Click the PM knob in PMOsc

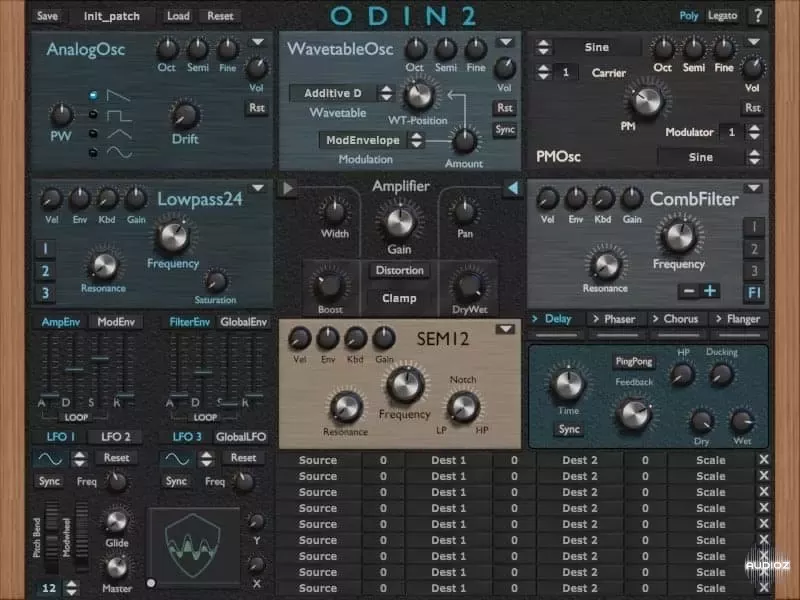click(x=646, y=100)
